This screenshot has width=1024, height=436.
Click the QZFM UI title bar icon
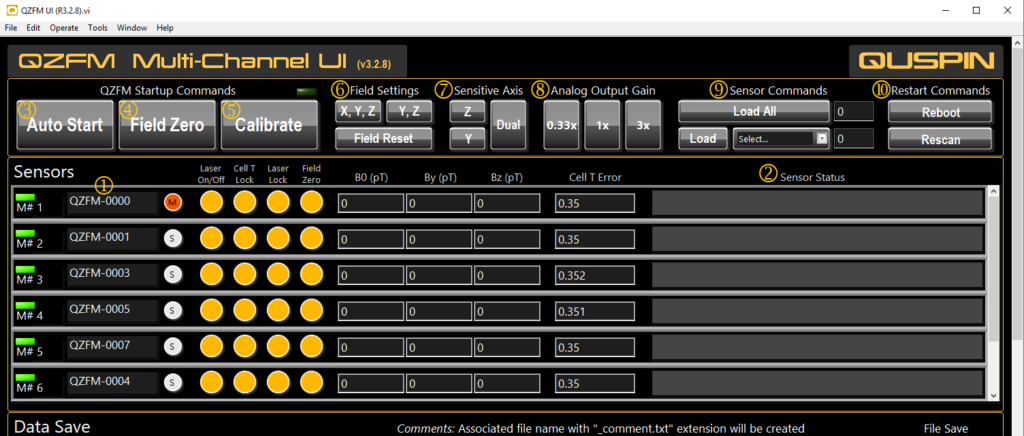(10, 10)
